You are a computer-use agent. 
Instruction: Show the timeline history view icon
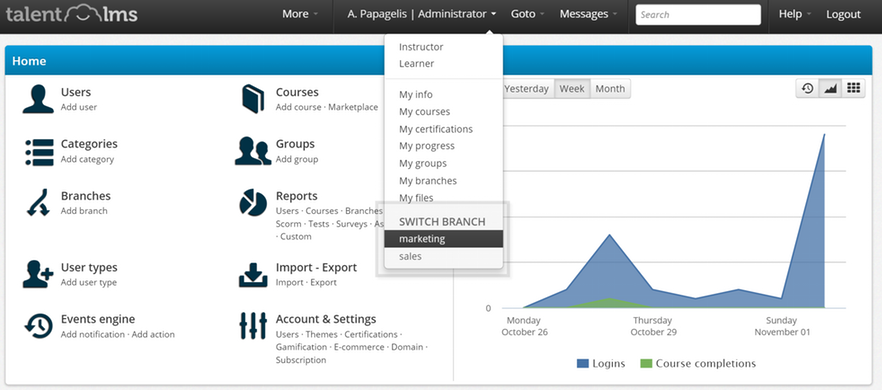808,88
